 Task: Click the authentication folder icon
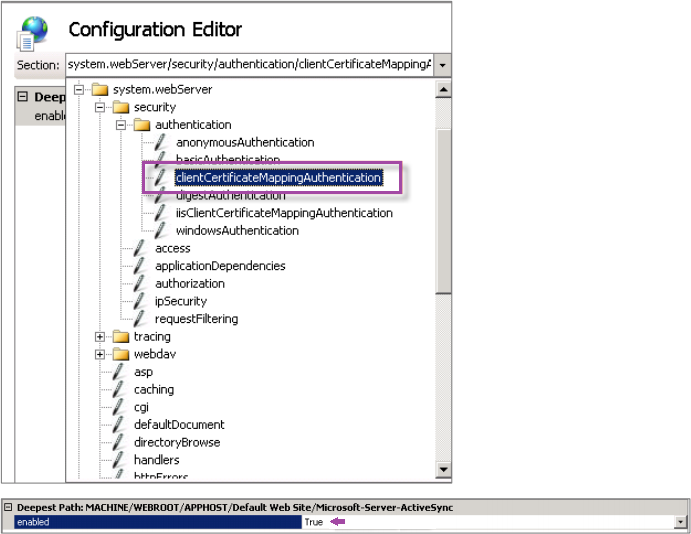tap(142, 125)
